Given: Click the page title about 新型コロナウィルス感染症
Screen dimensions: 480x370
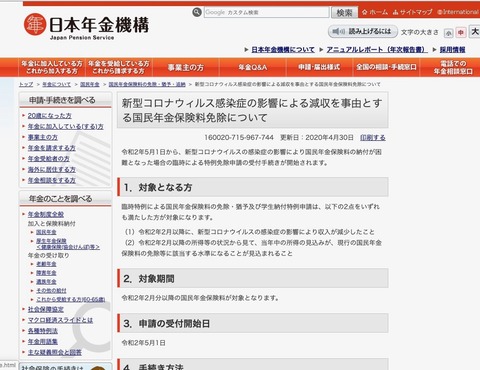Looking at the screenshot, I should coord(252,110).
